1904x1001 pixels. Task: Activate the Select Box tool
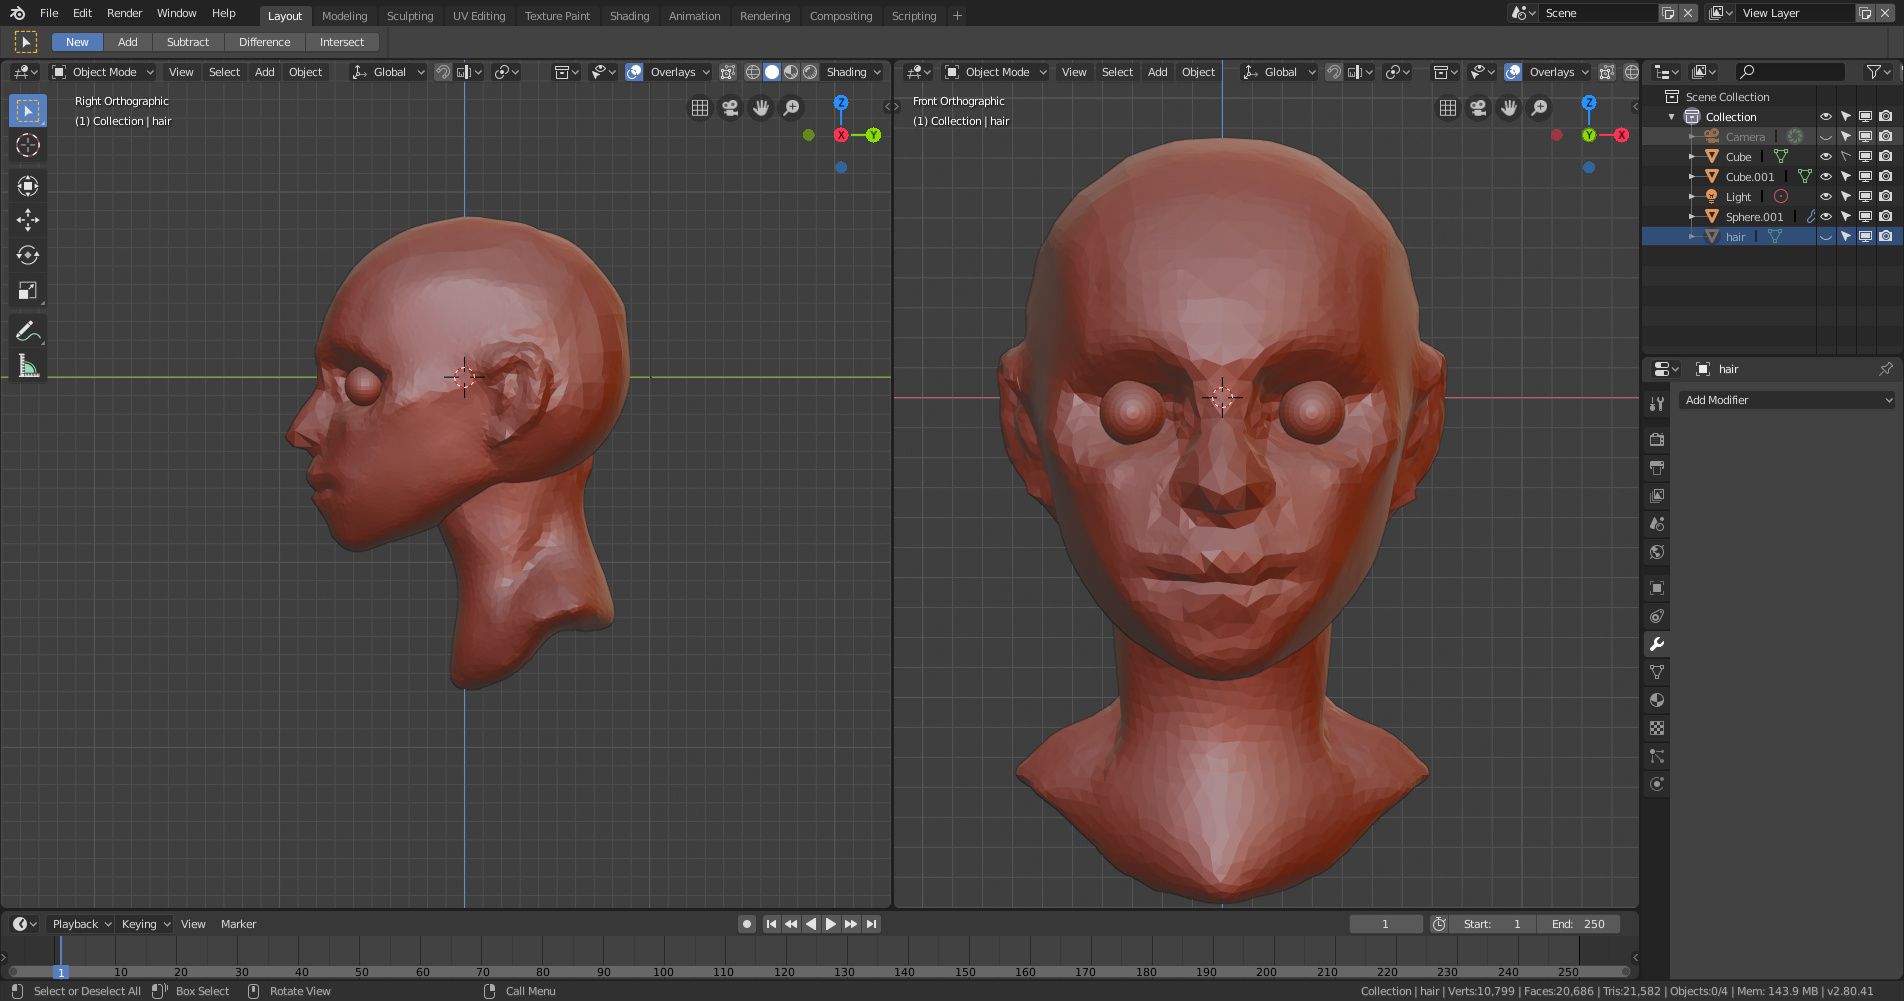pyautogui.click(x=28, y=110)
